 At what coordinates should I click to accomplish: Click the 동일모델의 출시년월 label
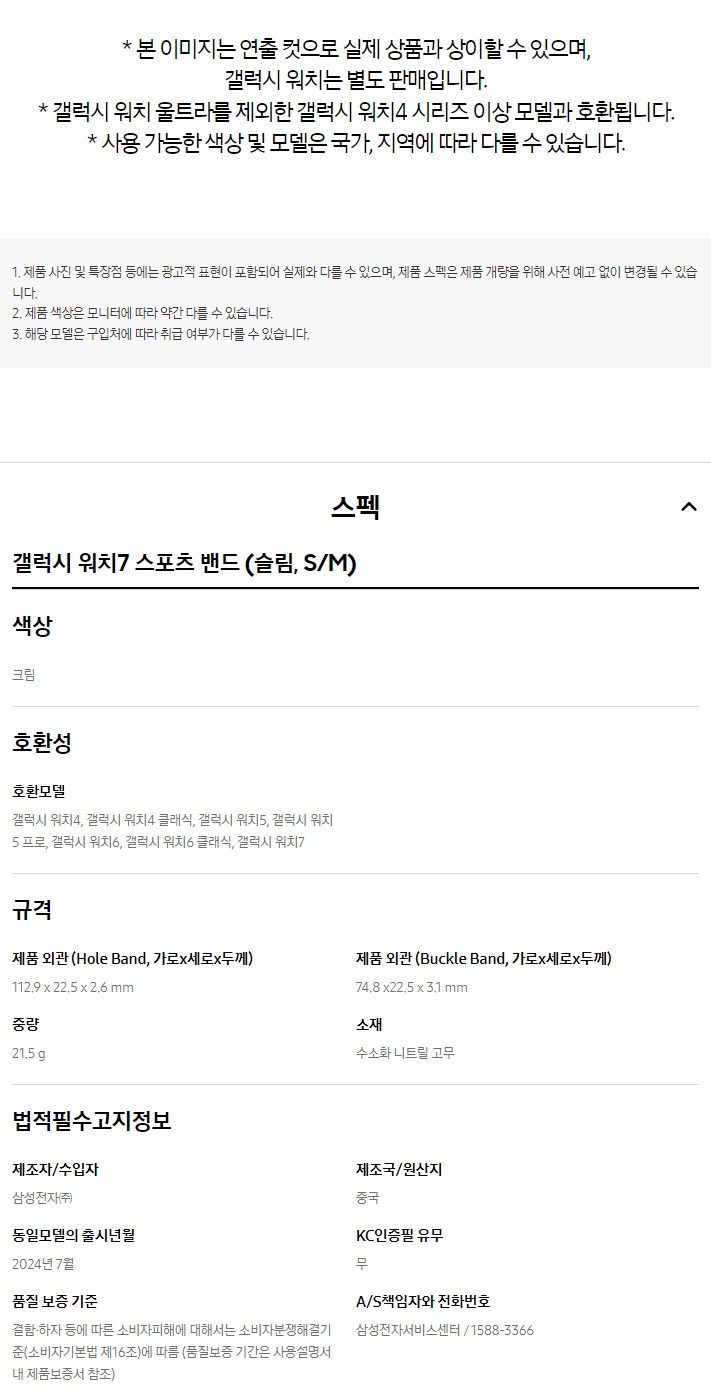[x=73, y=1235]
